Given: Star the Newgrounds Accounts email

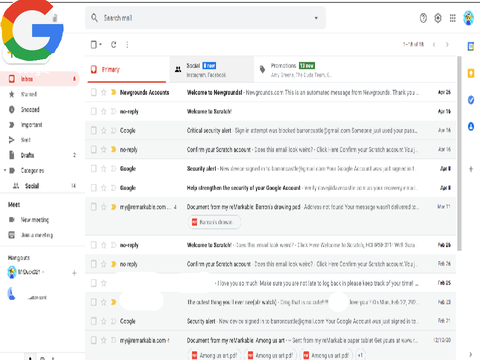Looking at the screenshot, I should tap(104, 92).
